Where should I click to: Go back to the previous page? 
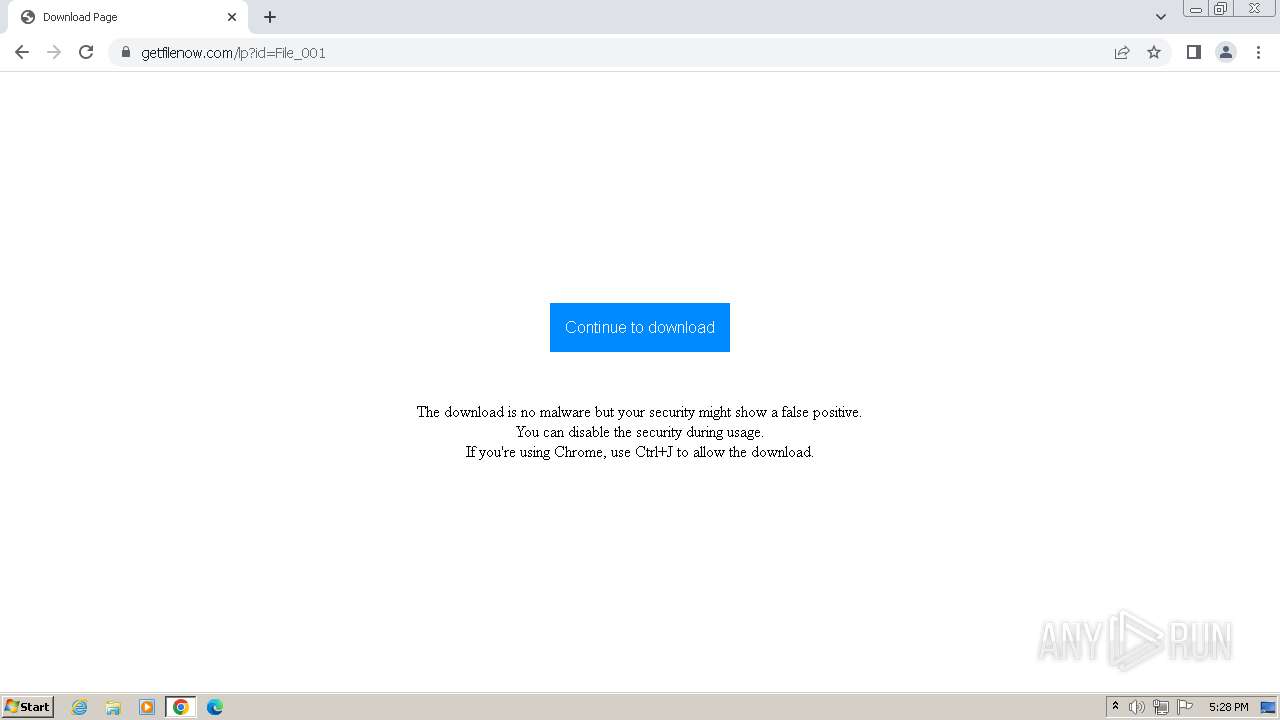pyautogui.click(x=22, y=52)
